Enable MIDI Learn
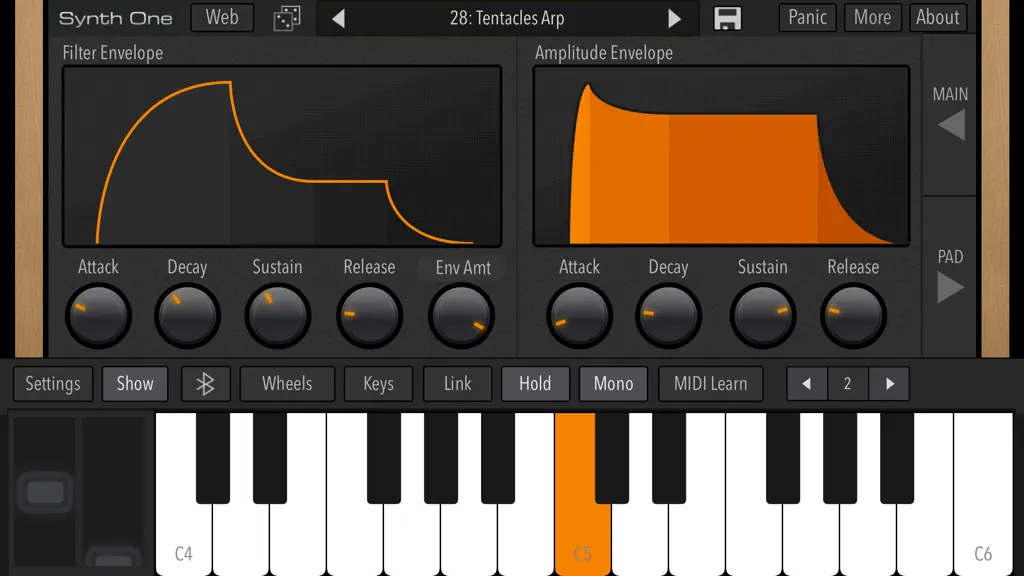Image resolution: width=1024 pixels, height=576 pixels. (711, 384)
